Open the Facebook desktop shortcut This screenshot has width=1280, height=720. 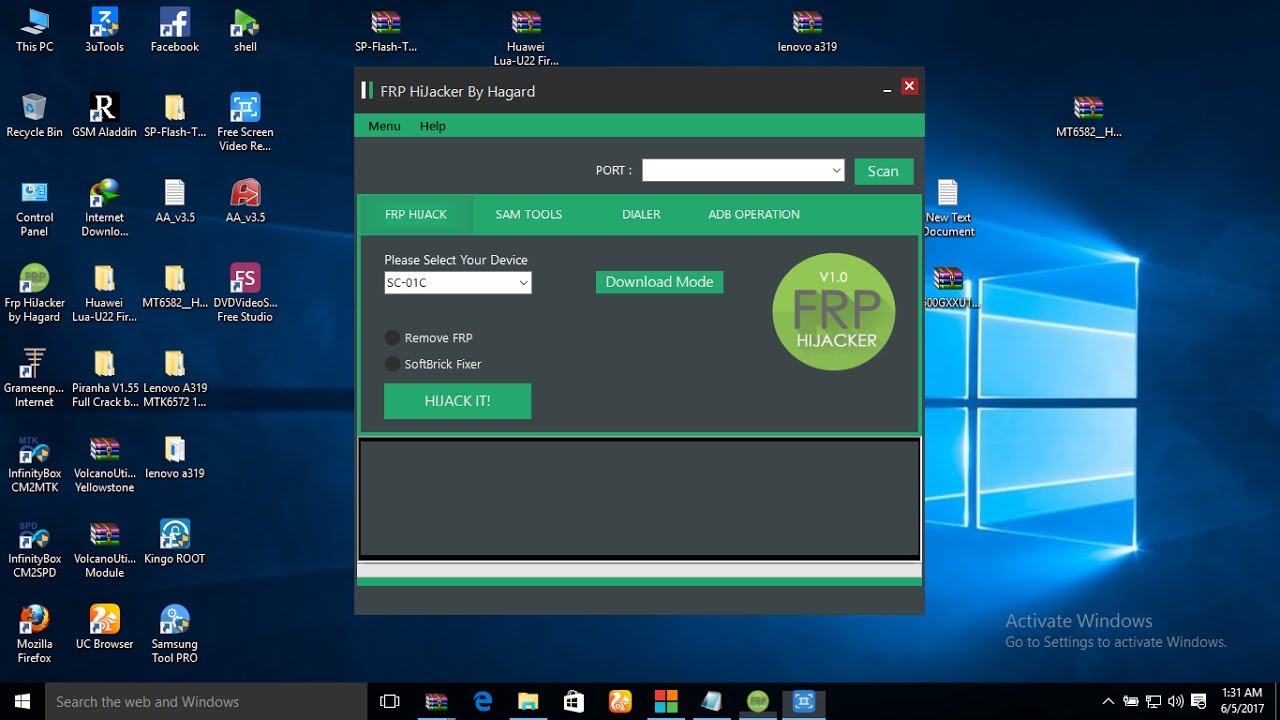pos(174,30)
